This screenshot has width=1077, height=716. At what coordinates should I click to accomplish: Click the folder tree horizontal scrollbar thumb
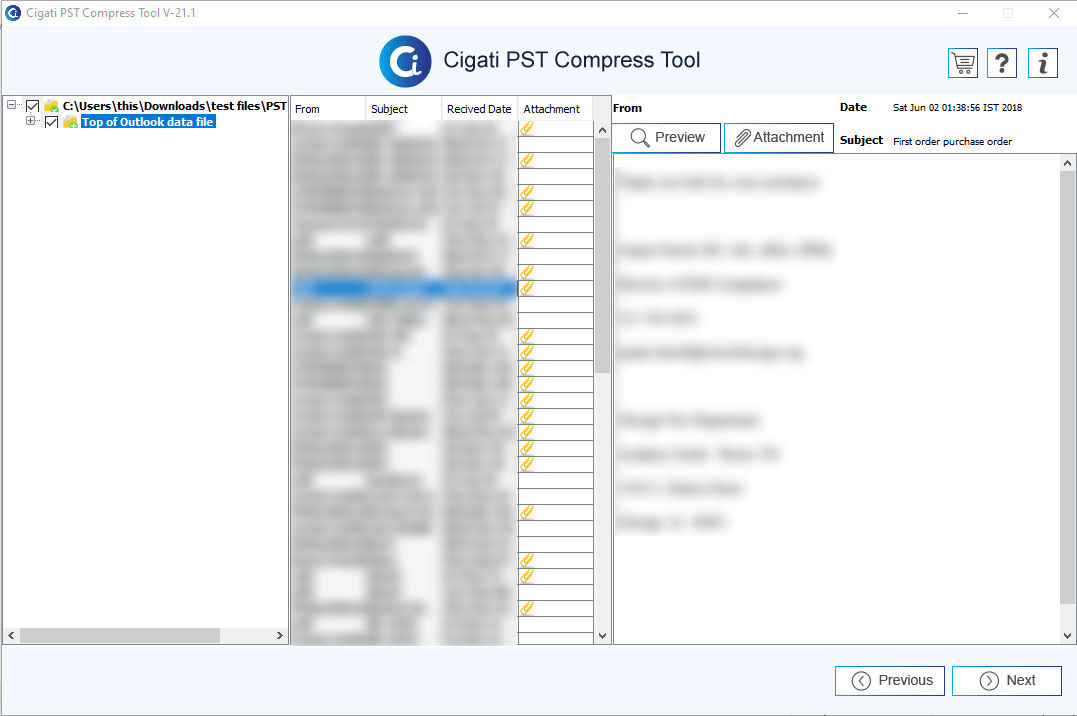(x=120, y=636)
